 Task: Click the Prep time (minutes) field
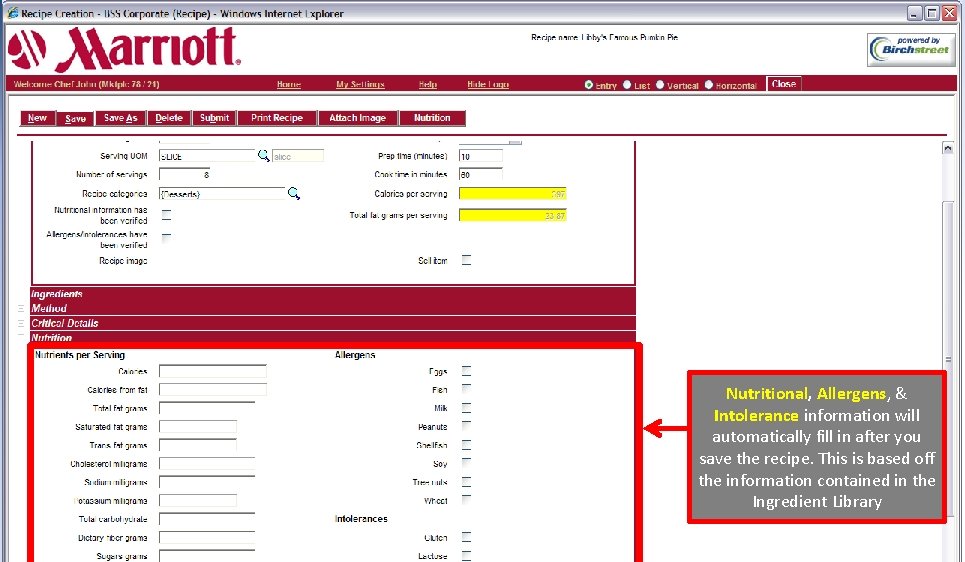pyautogui.click(x=481, y=156)
